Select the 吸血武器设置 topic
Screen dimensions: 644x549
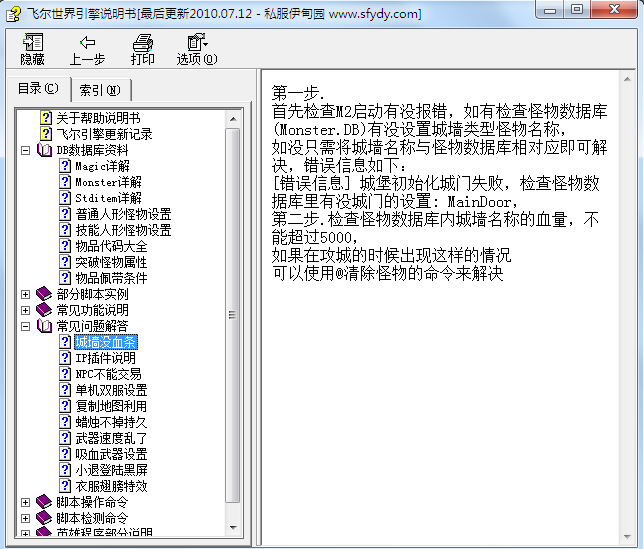tap(111, 454)
